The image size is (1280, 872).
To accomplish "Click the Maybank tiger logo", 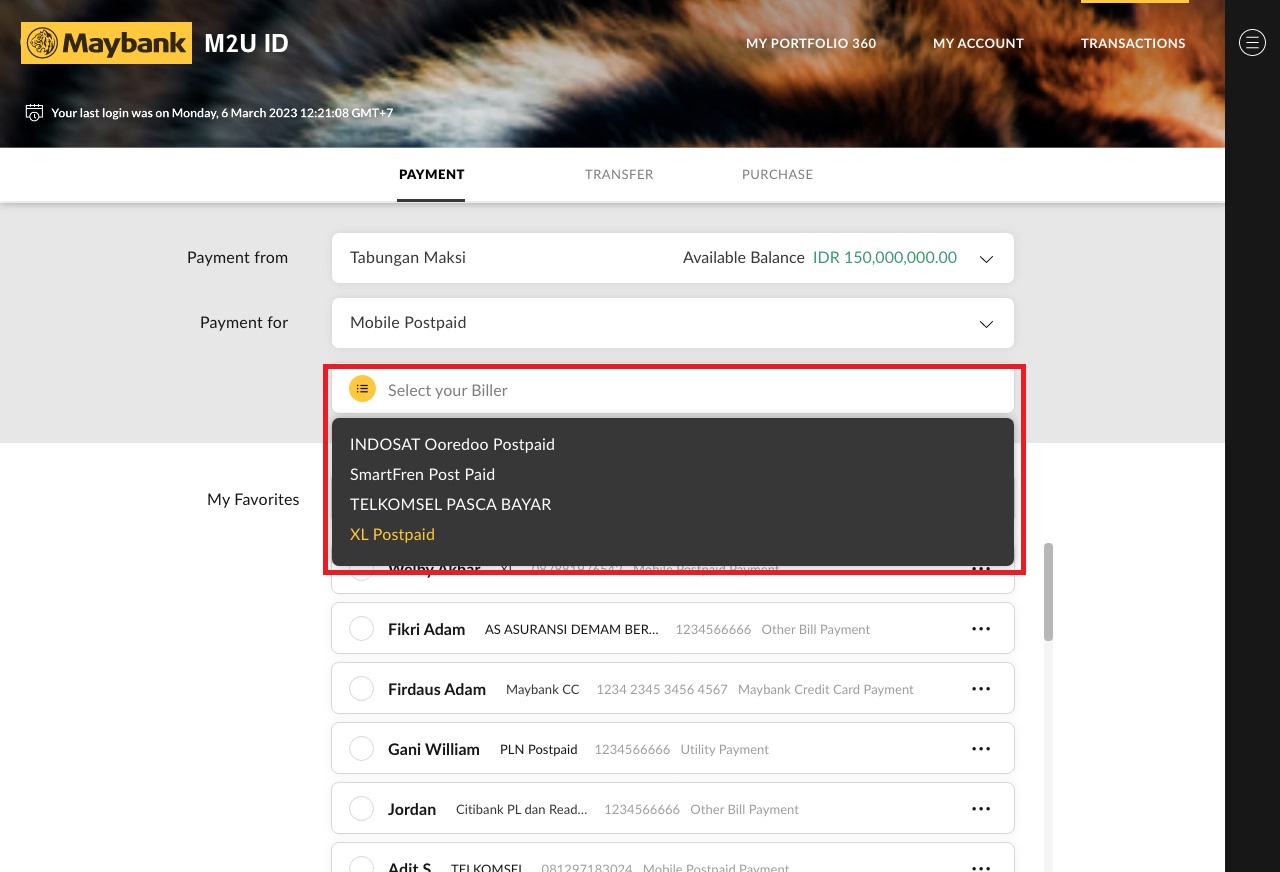I will tap(42, 43).
